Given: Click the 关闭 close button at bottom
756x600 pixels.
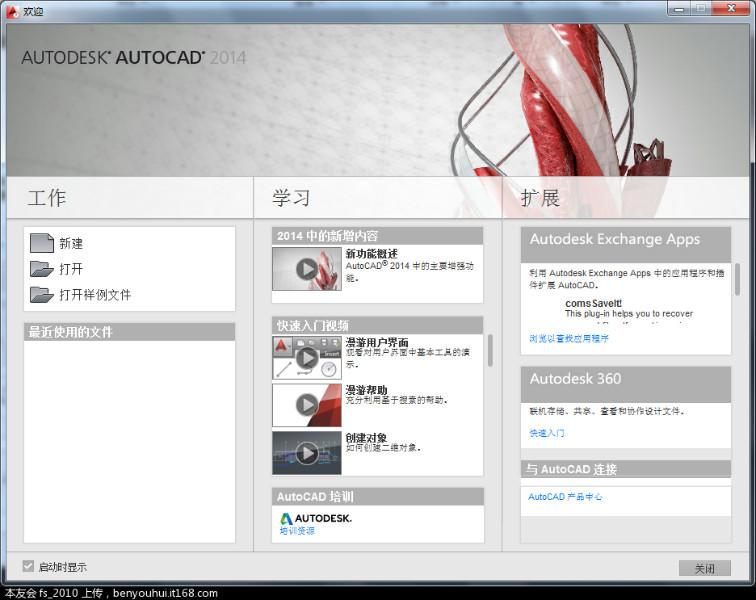Looking at the screenshot, I should [x=704, y=568].
